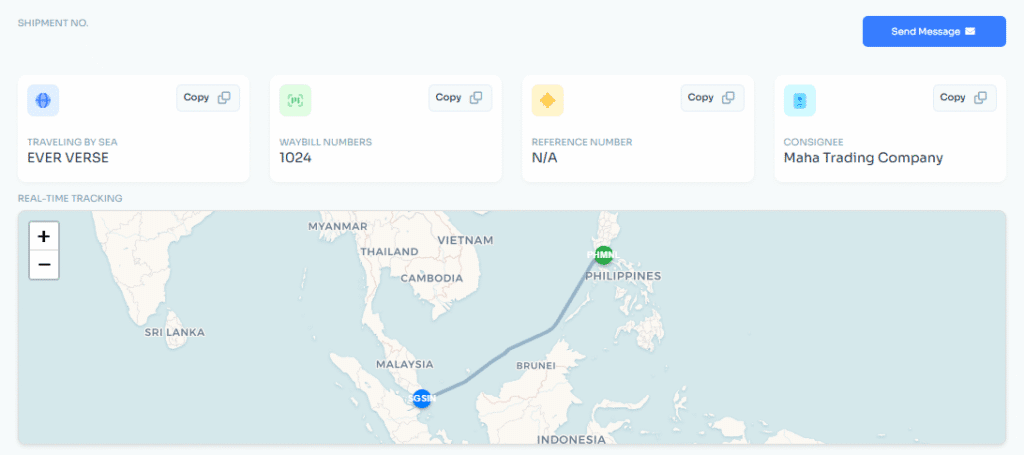Click the blue globe sea-travel icon
The width and height of the screenshot is (1024, 455).
click(43, 100)
